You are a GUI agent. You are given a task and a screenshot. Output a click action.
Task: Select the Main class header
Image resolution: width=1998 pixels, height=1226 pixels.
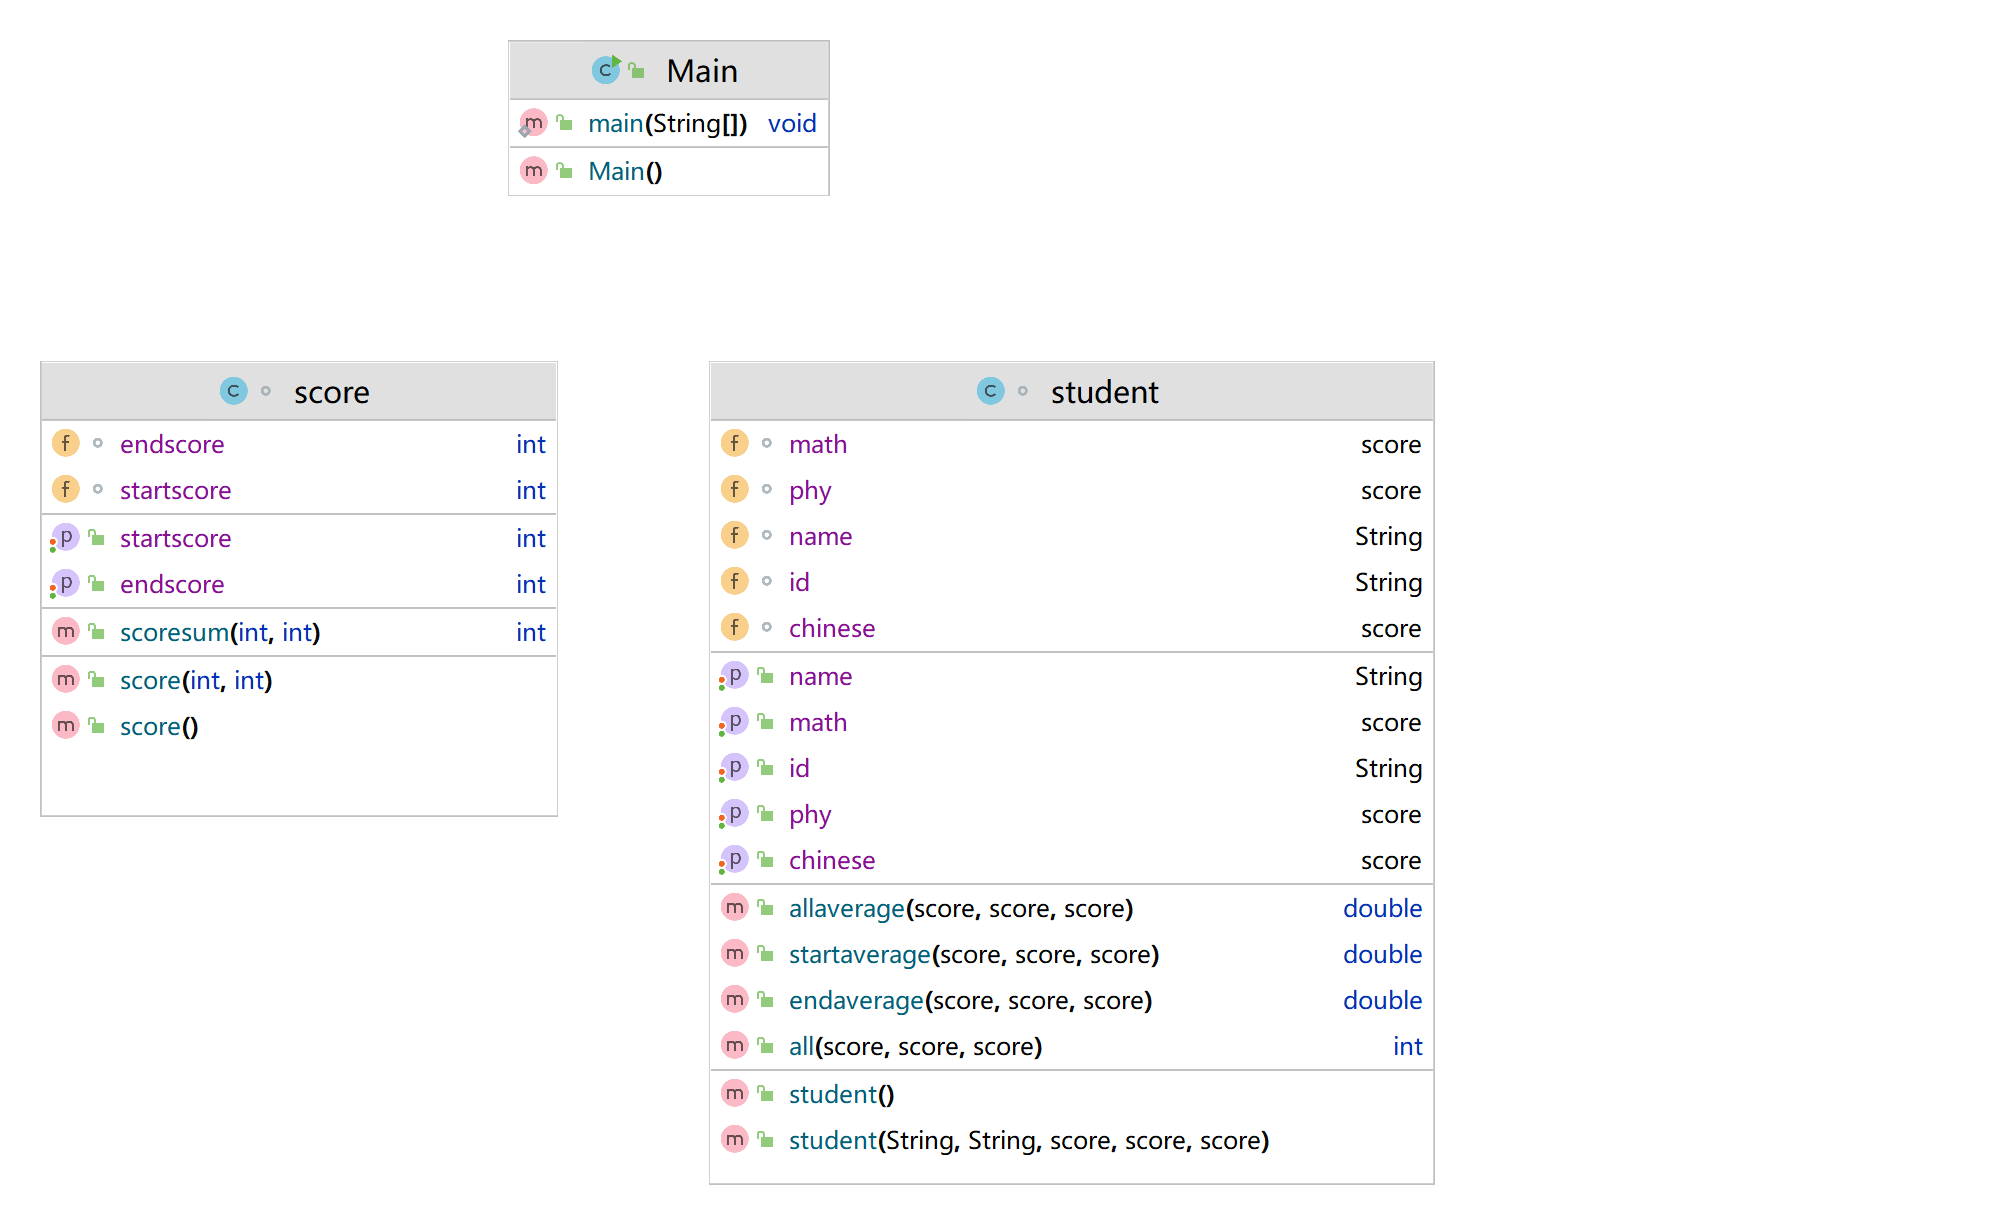pos(702,71)
